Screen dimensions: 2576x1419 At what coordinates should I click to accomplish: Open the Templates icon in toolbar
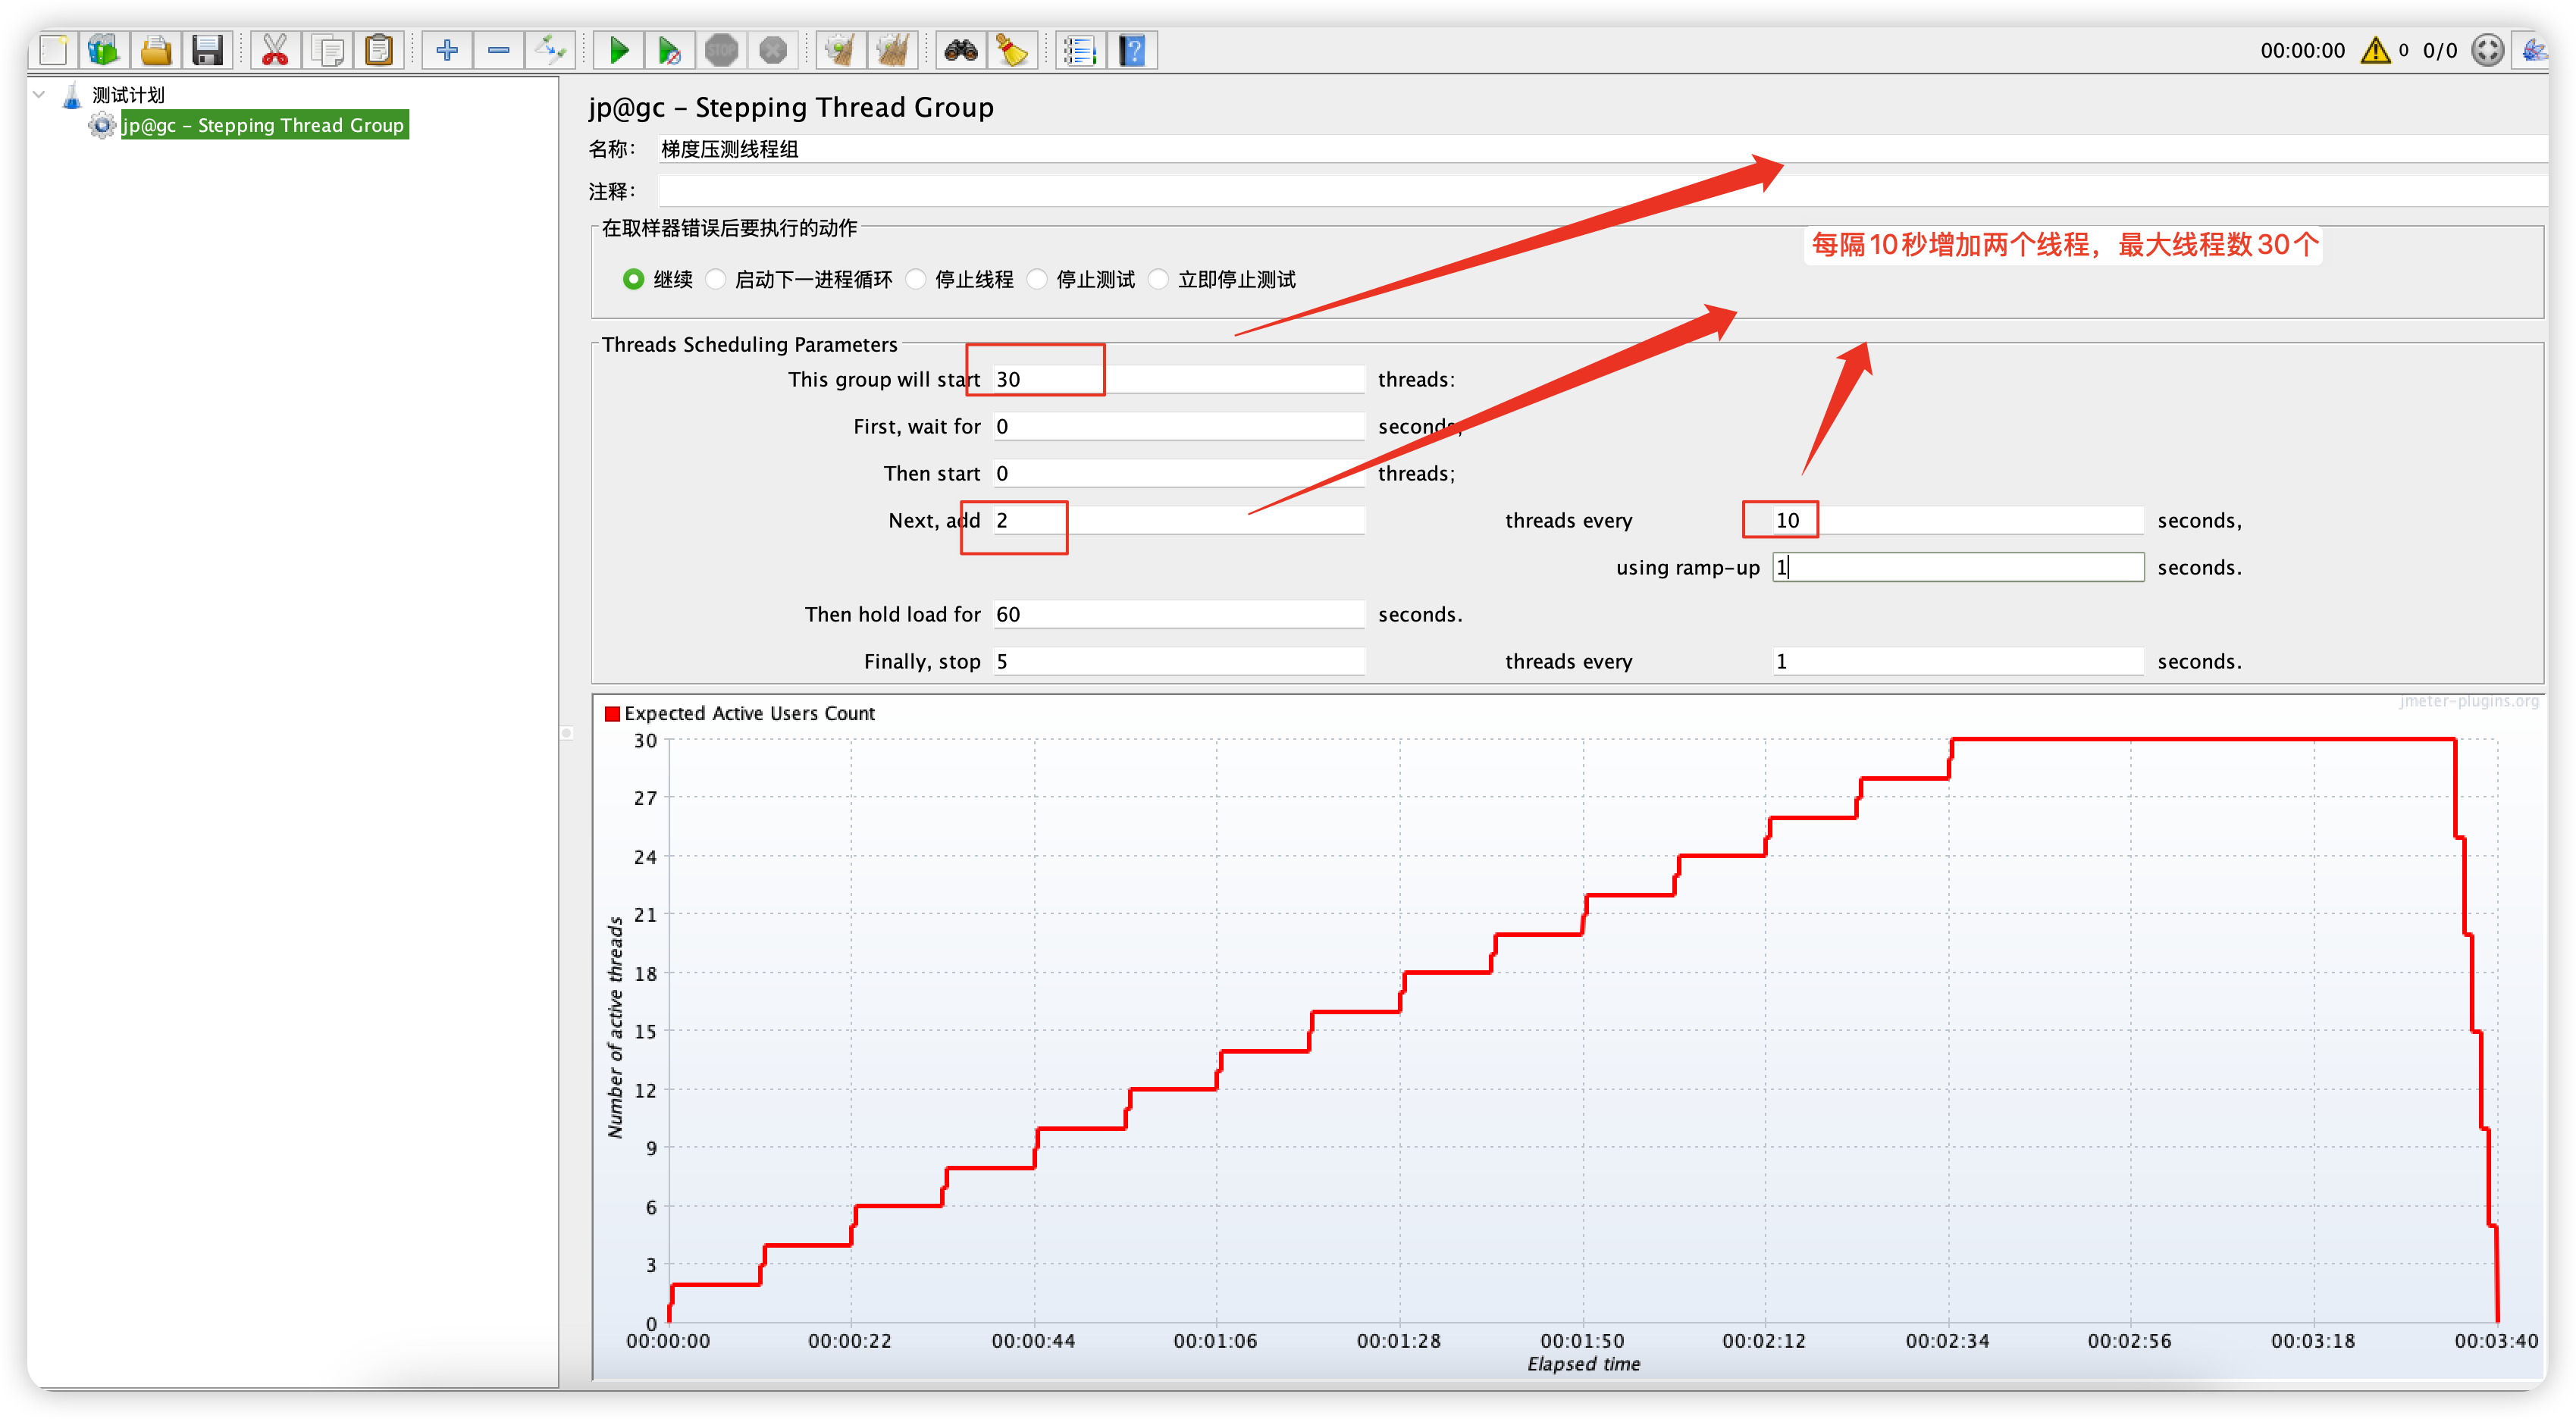coord(103,50)
